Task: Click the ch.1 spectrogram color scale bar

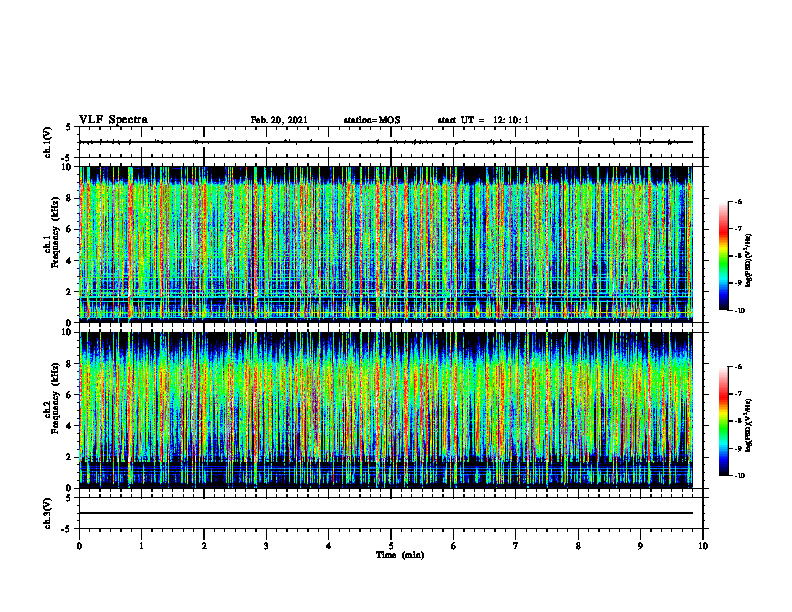Action: 723,256
